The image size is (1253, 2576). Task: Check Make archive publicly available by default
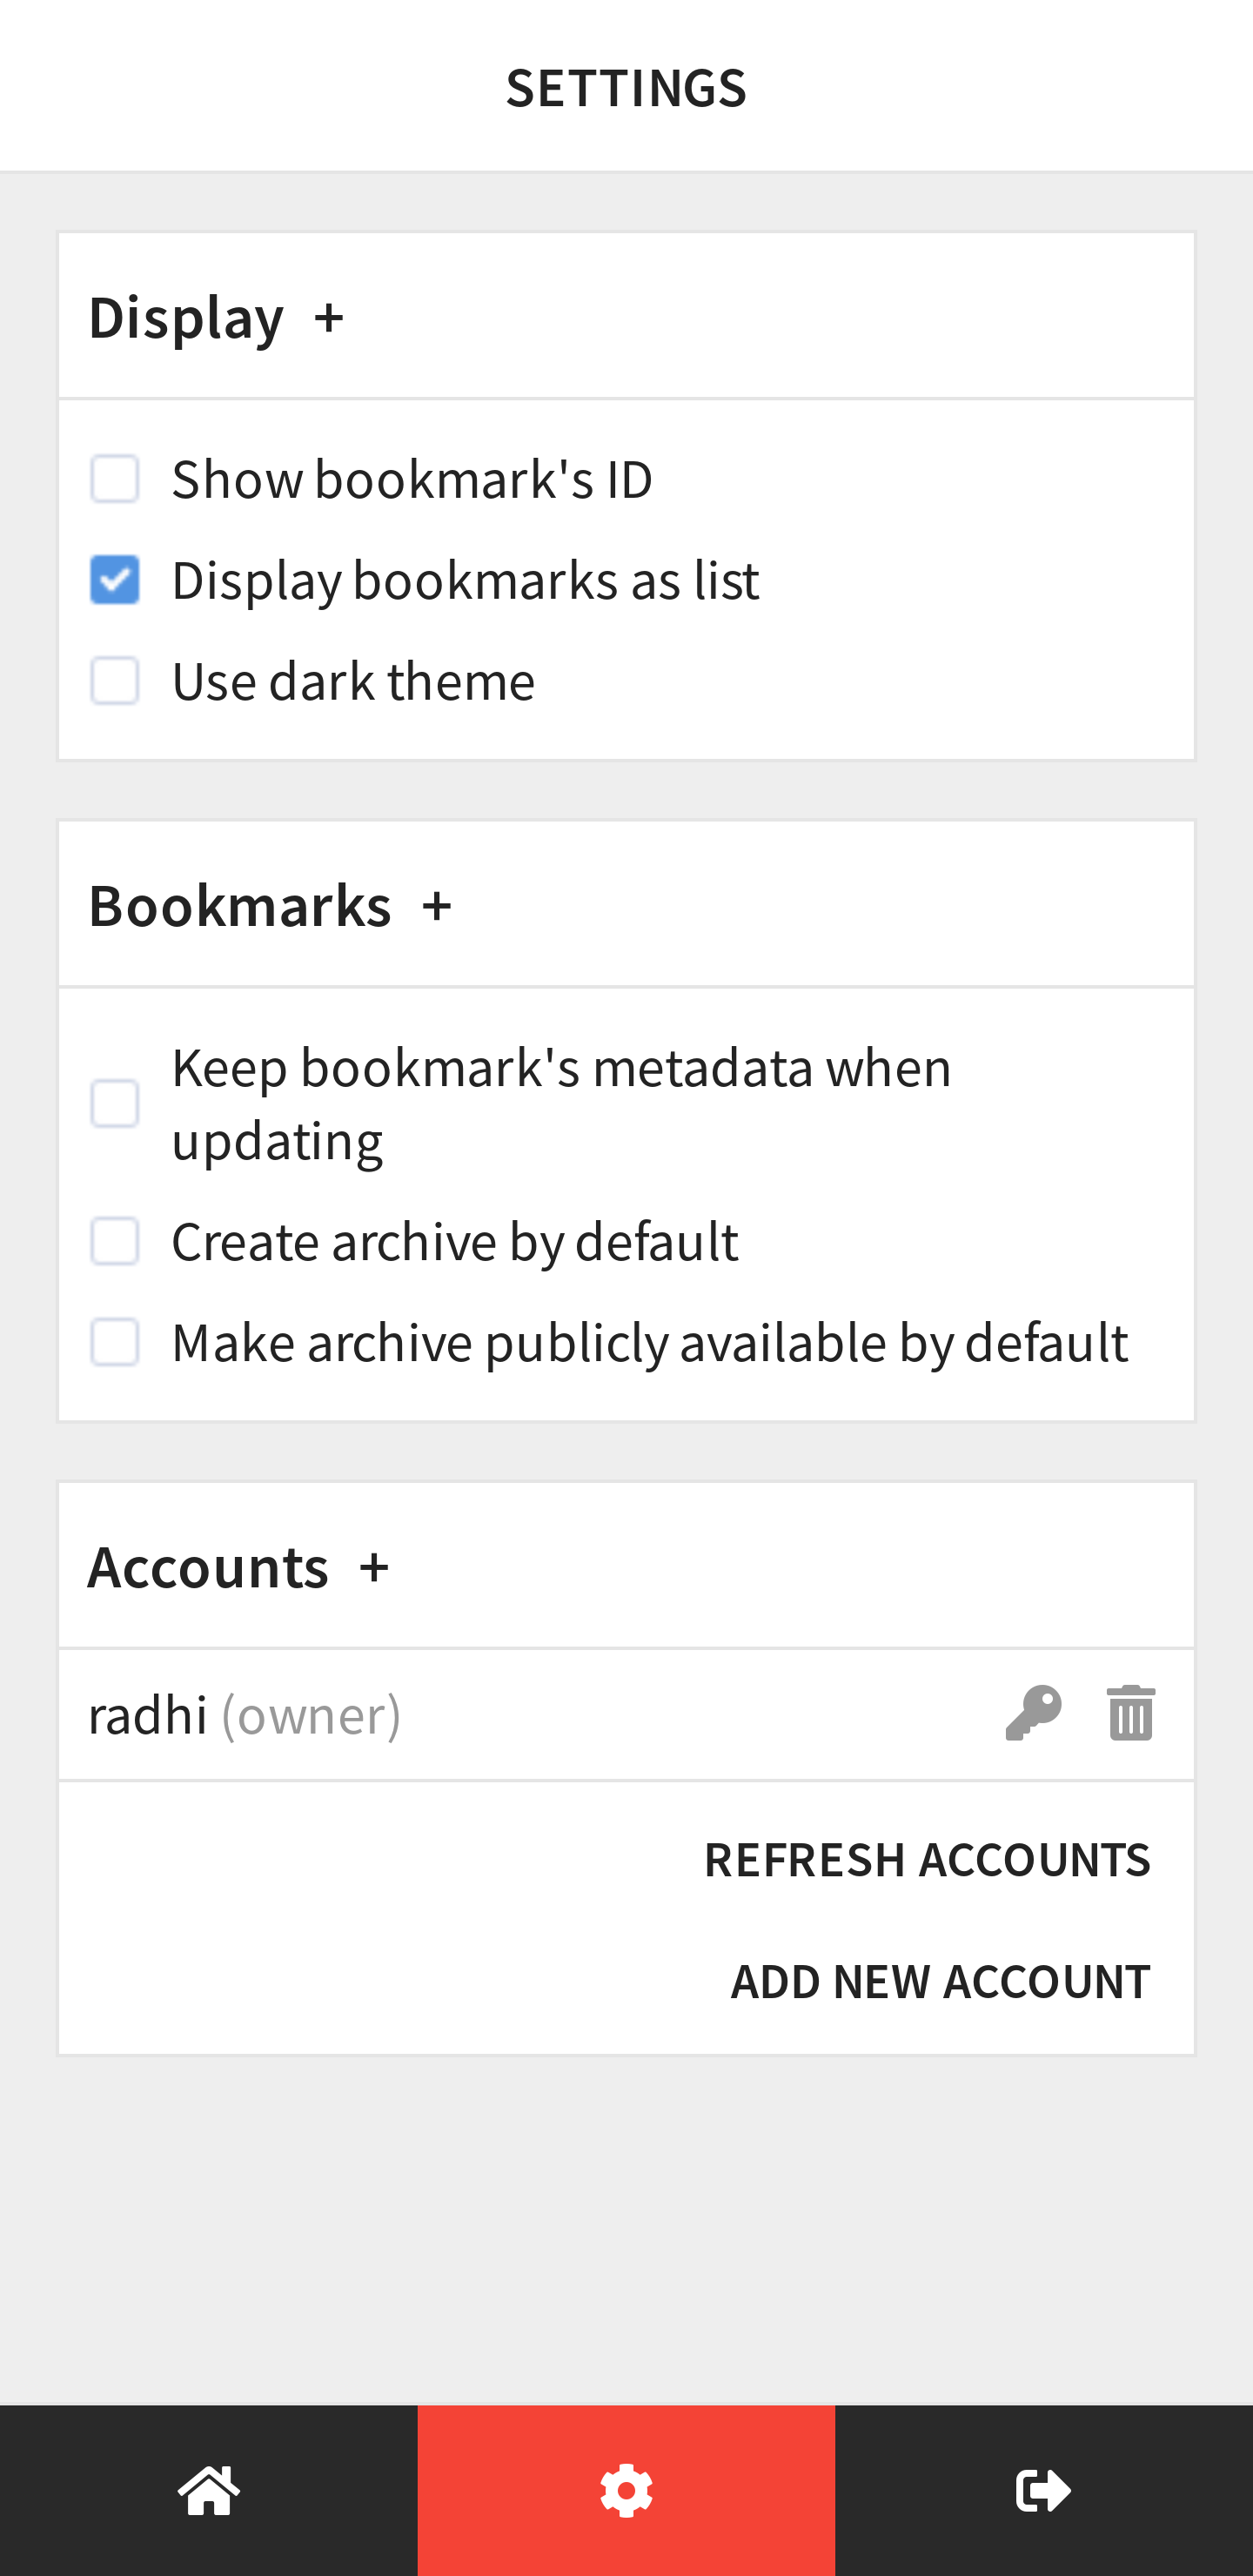115,1342
